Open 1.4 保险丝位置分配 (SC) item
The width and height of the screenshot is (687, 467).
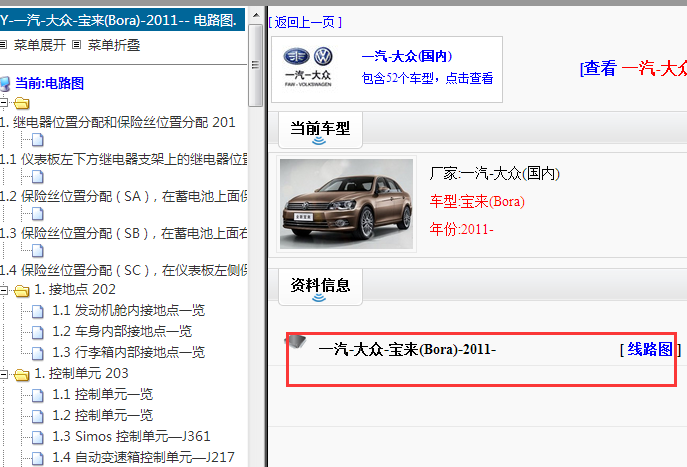point(124,270)
